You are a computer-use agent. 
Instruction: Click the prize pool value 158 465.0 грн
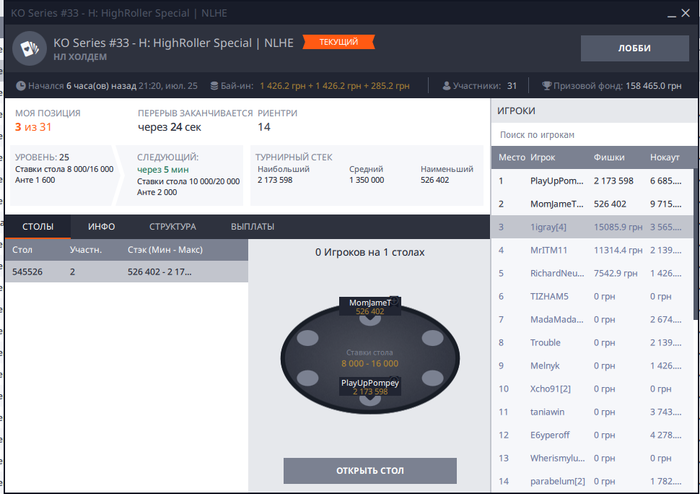point(654,86)
